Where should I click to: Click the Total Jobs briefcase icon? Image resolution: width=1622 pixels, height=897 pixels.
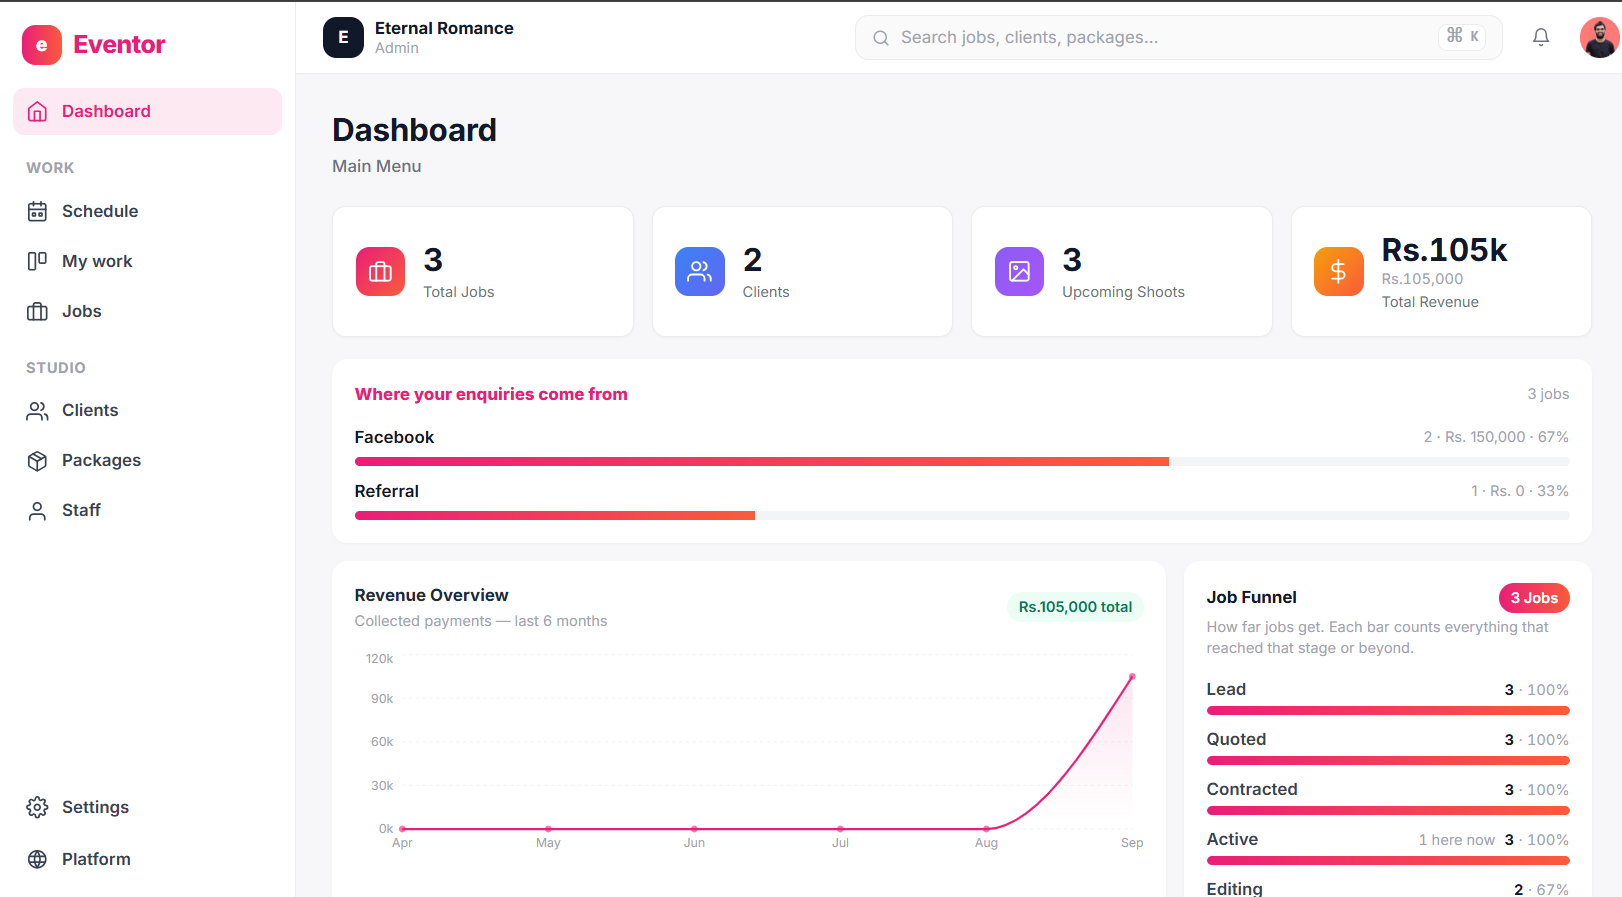pyautogui.click(x=380, y=272)
